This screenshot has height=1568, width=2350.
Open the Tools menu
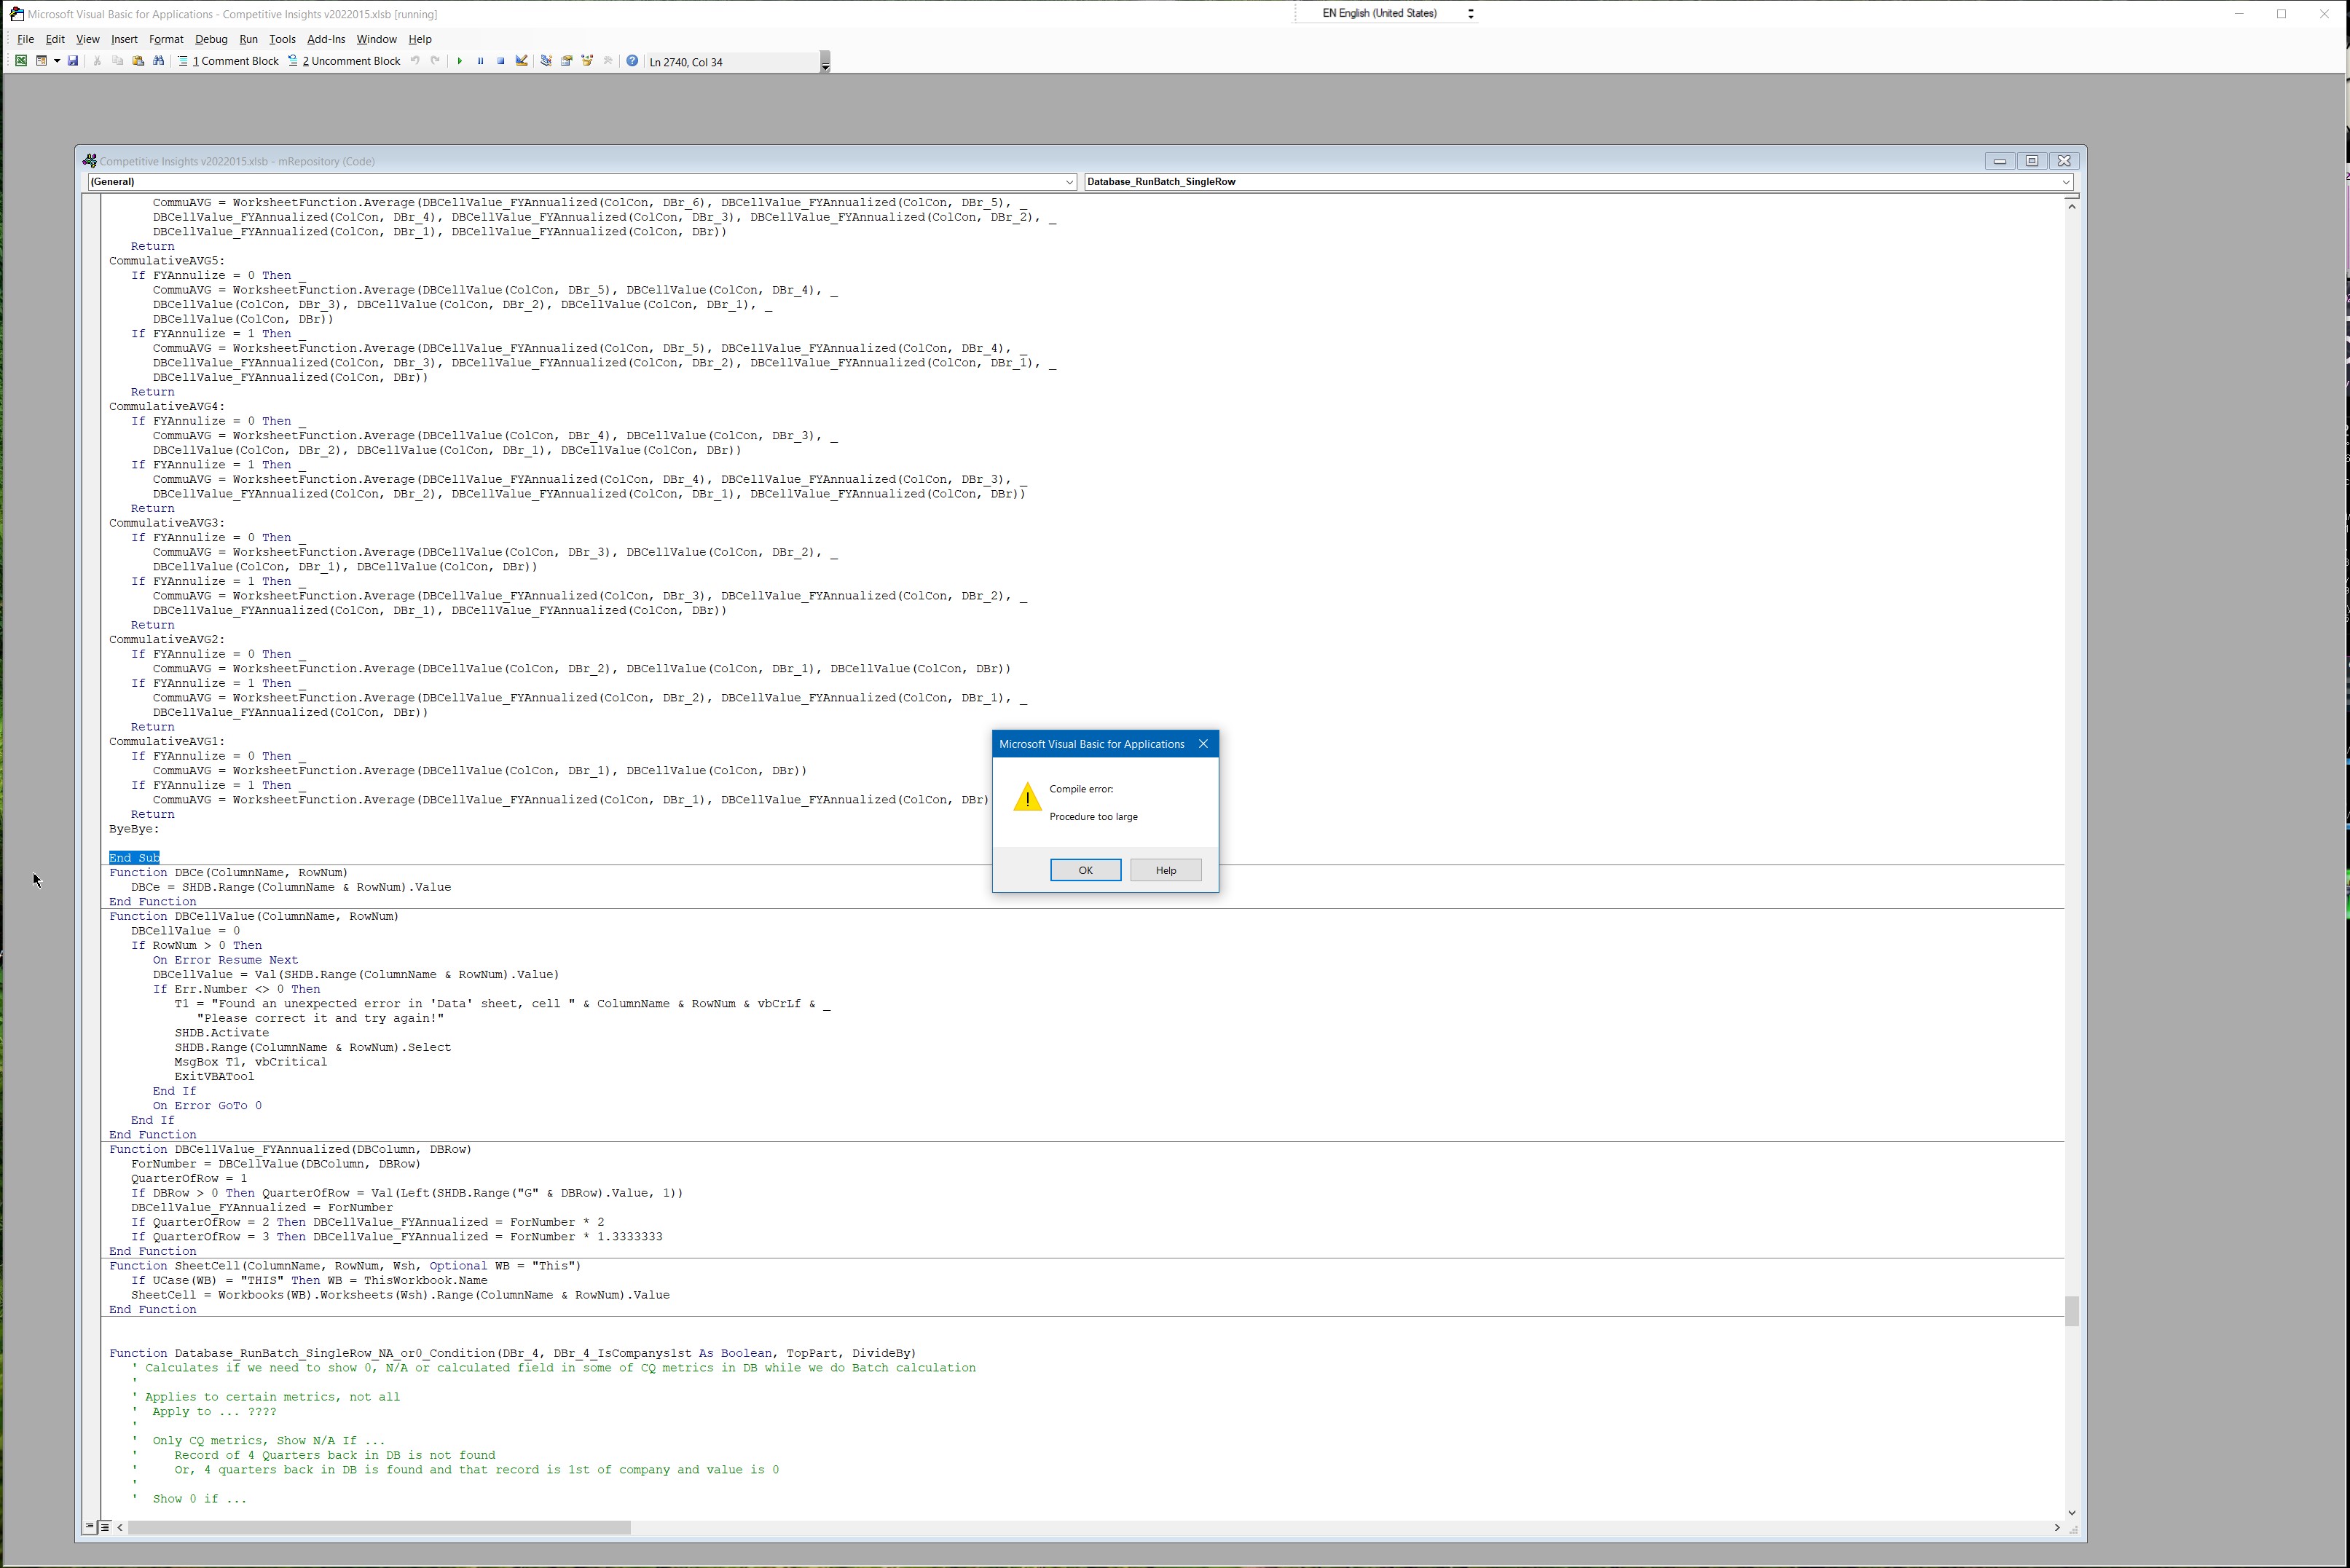(x=282, y=39)
